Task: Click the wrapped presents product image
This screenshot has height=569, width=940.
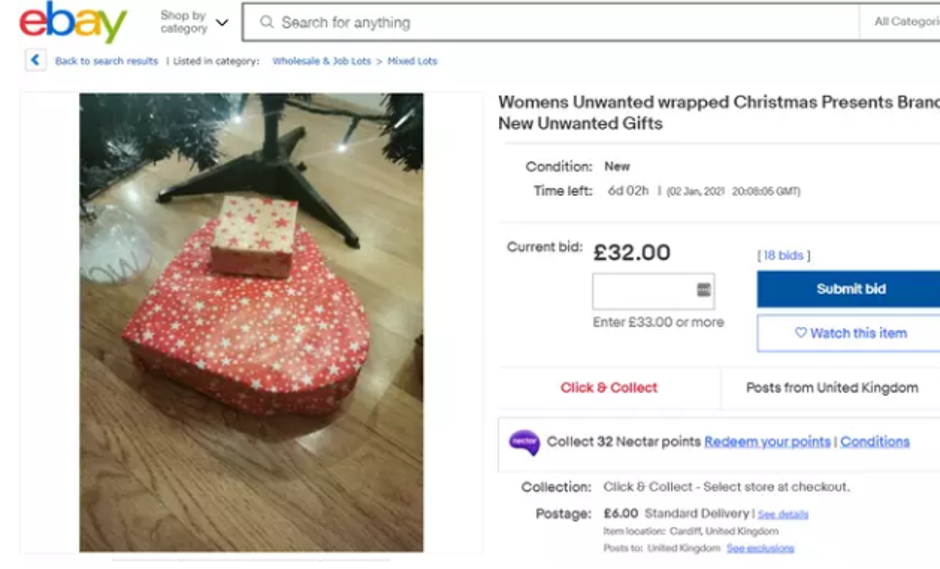Action: [x=251, y=322]
